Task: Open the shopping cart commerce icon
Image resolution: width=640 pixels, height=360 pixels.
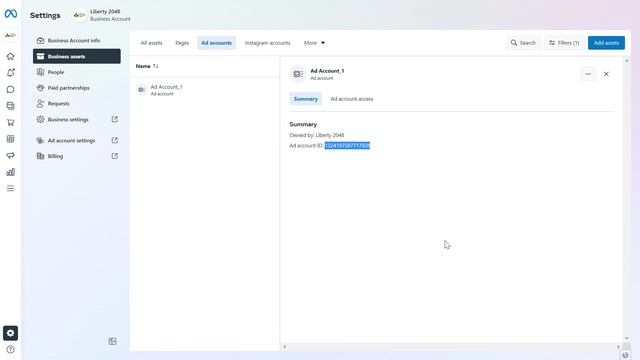Action: point(11,122)
